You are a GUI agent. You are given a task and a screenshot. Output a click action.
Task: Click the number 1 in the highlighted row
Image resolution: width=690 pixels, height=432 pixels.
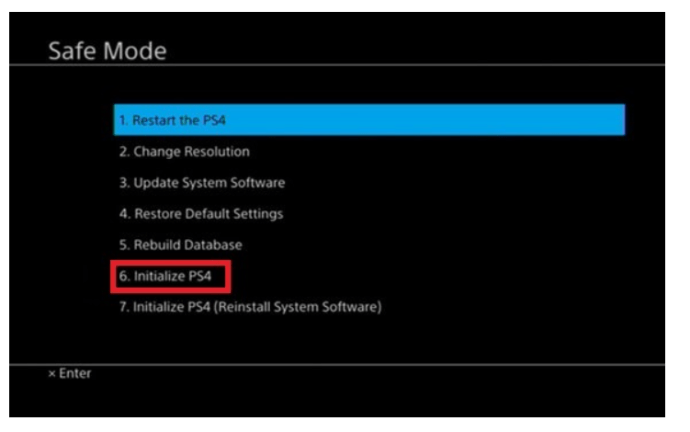123,120
